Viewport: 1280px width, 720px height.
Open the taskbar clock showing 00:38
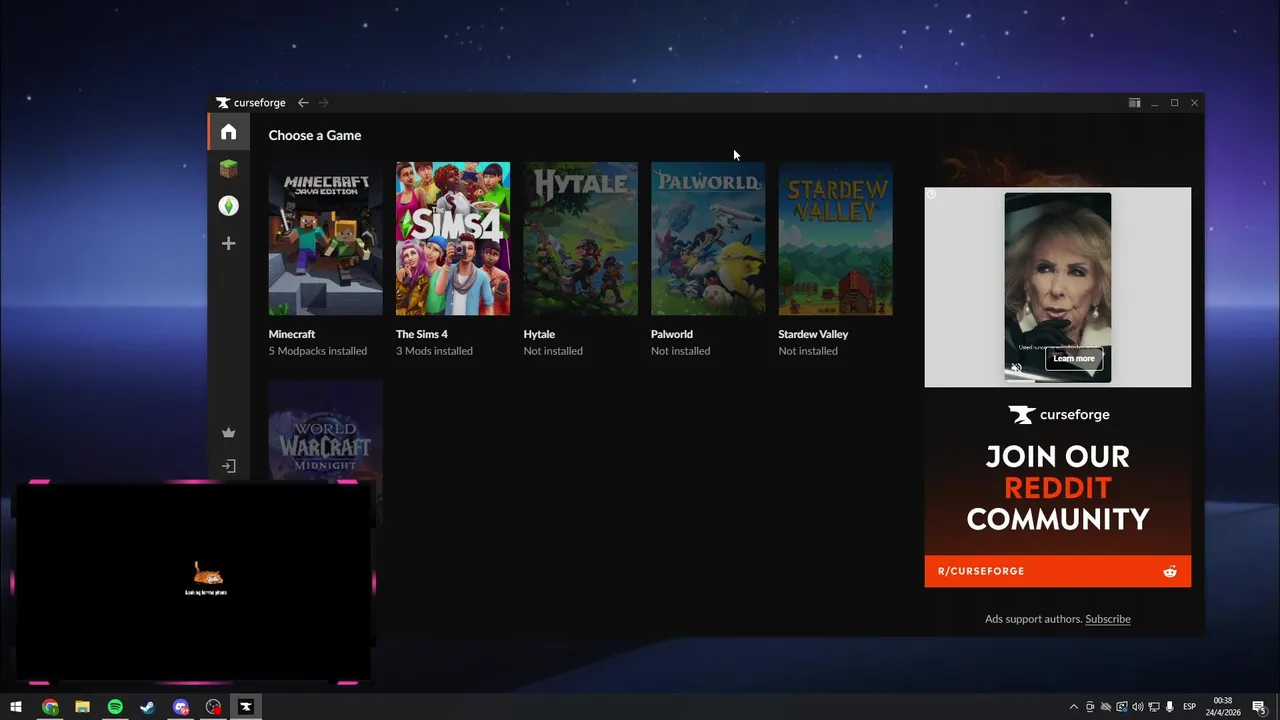click(x=1223, y=707)
